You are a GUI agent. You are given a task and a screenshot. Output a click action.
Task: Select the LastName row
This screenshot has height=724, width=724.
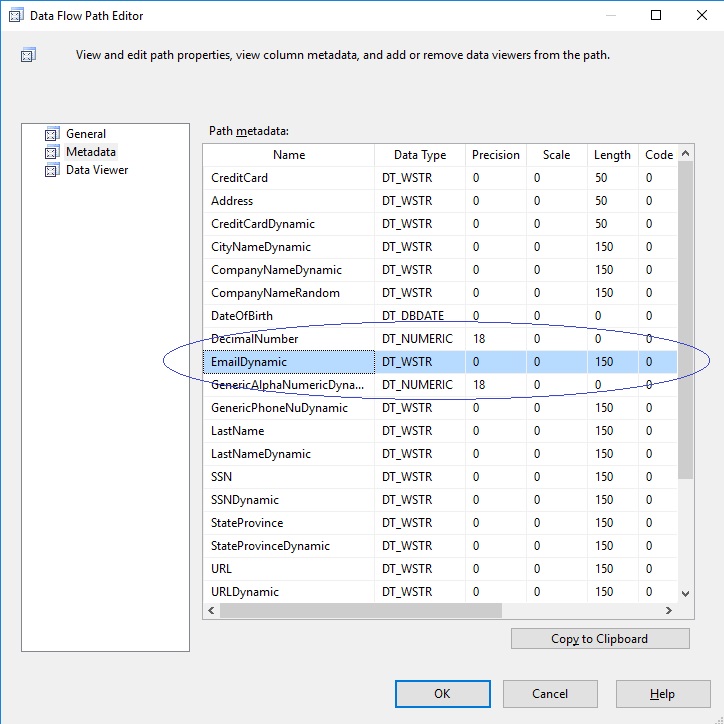tap(440, 431)
